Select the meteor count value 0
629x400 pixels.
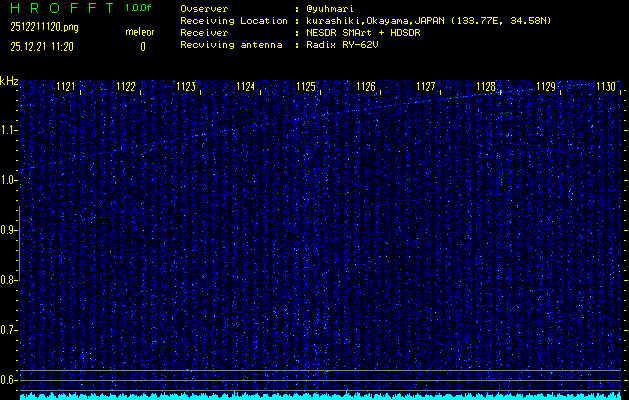[x=142, y=46]
